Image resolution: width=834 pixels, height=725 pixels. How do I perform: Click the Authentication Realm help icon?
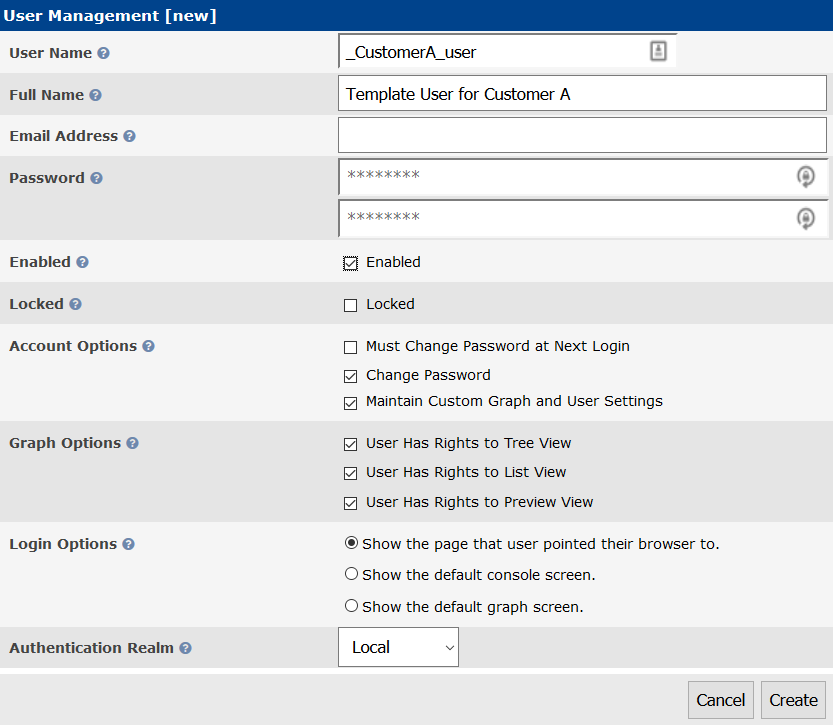pos(185,648)
